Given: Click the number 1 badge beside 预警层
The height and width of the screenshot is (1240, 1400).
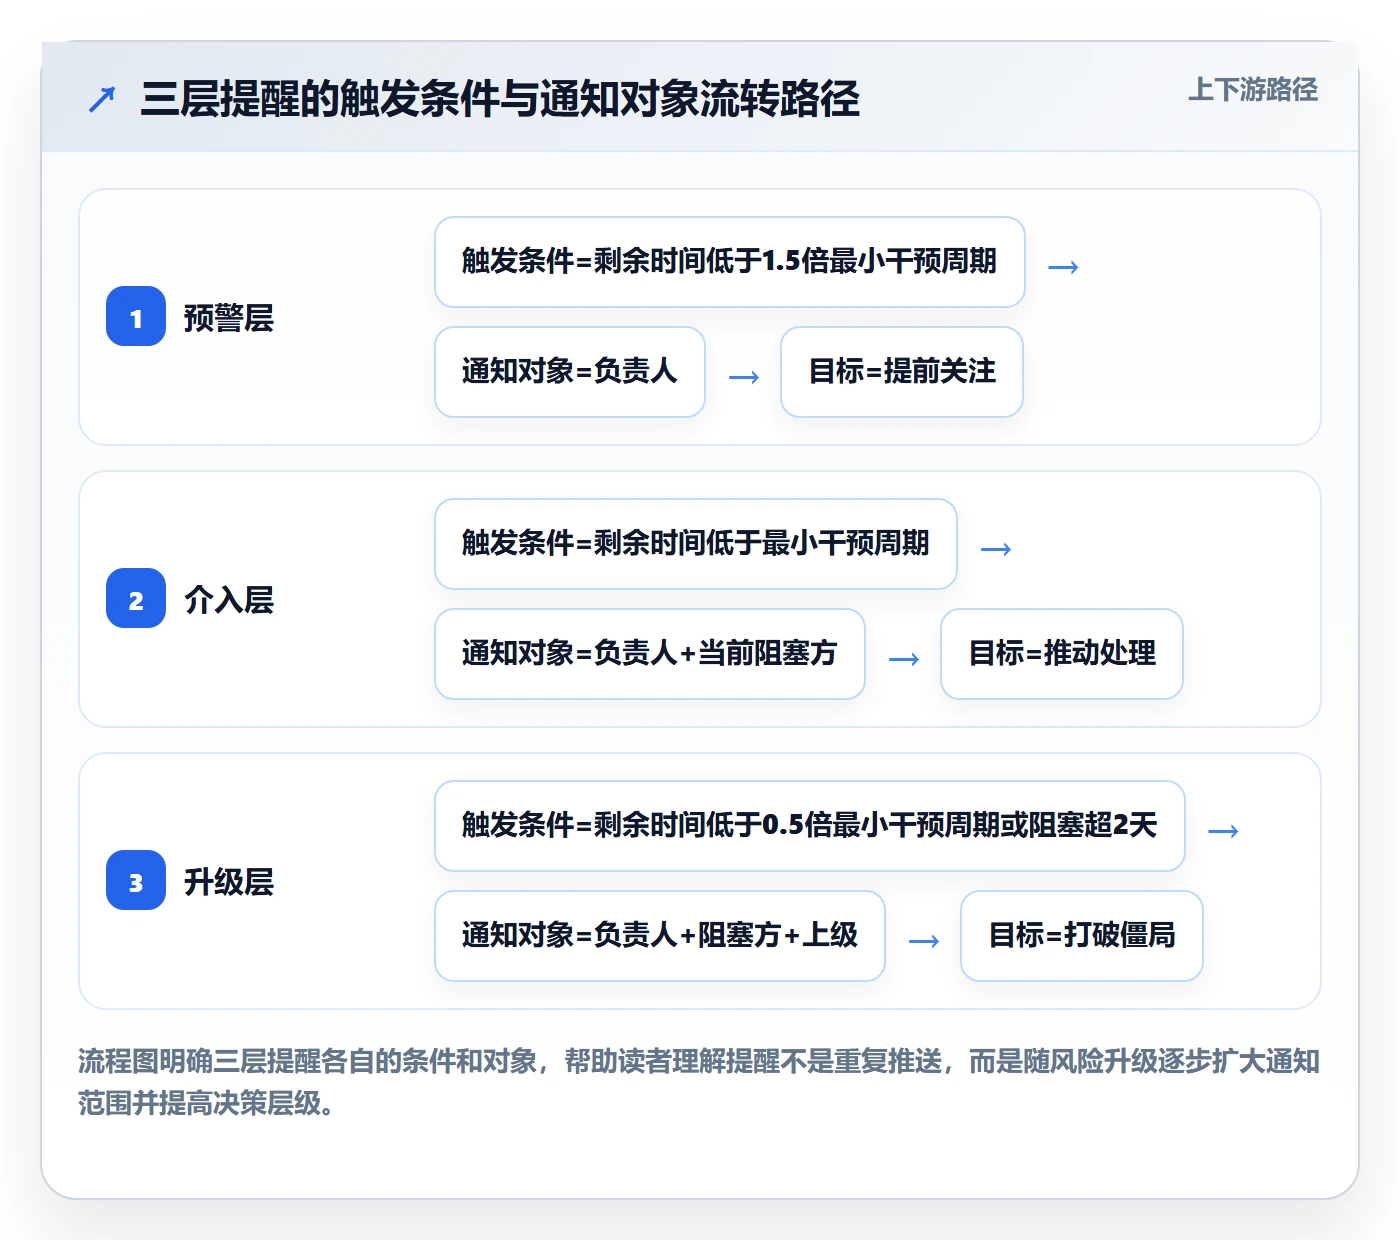Looking at the screenshot, I should [x=136, y=317].
